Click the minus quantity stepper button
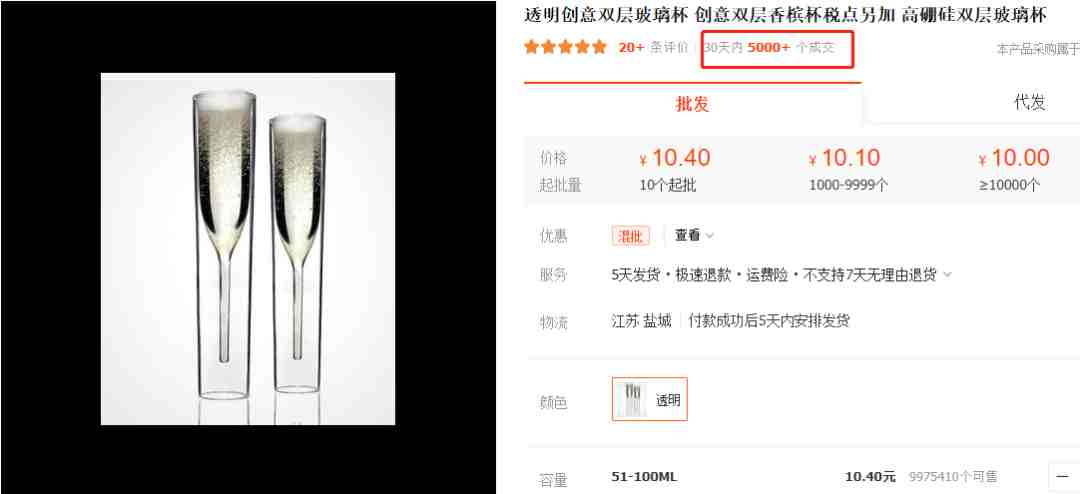This screenshot has width=1080, height=494. click(1063, 477)
